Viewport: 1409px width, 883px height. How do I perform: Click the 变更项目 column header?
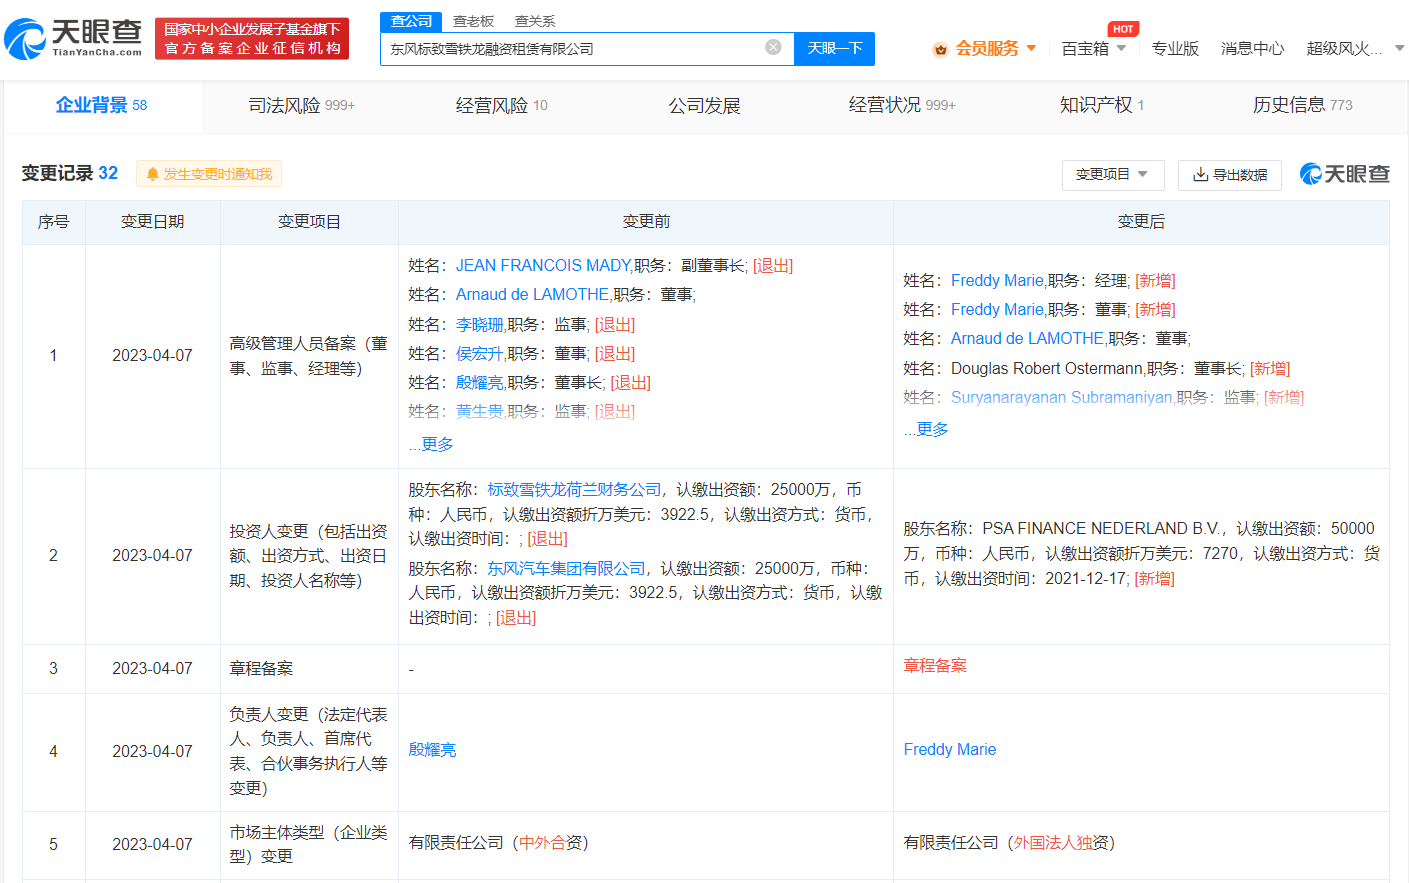click(x=309, y=222)
